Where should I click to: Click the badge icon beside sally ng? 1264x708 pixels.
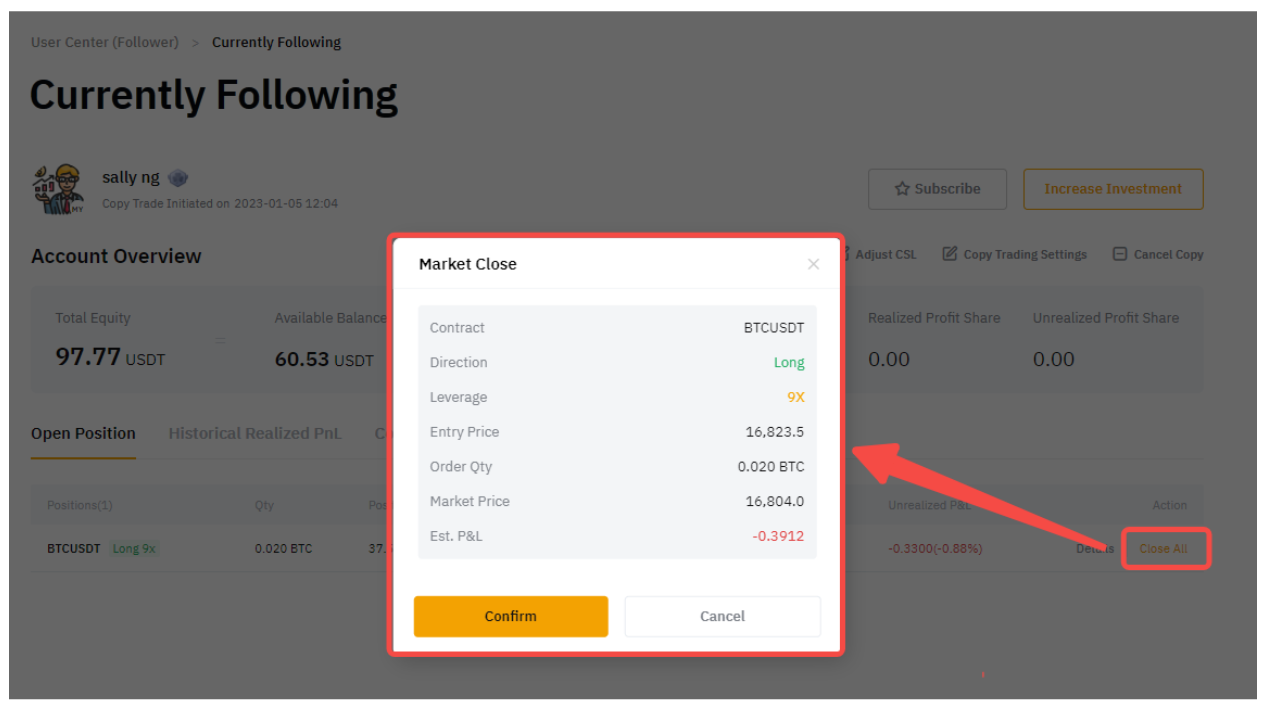click(x=178, y=178)
